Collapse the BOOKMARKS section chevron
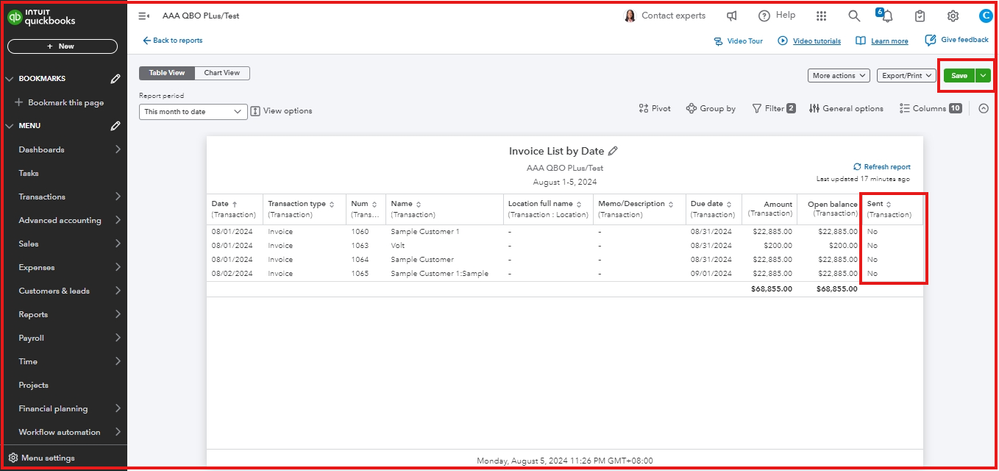999x471 pixels. [x=10, y=79]
